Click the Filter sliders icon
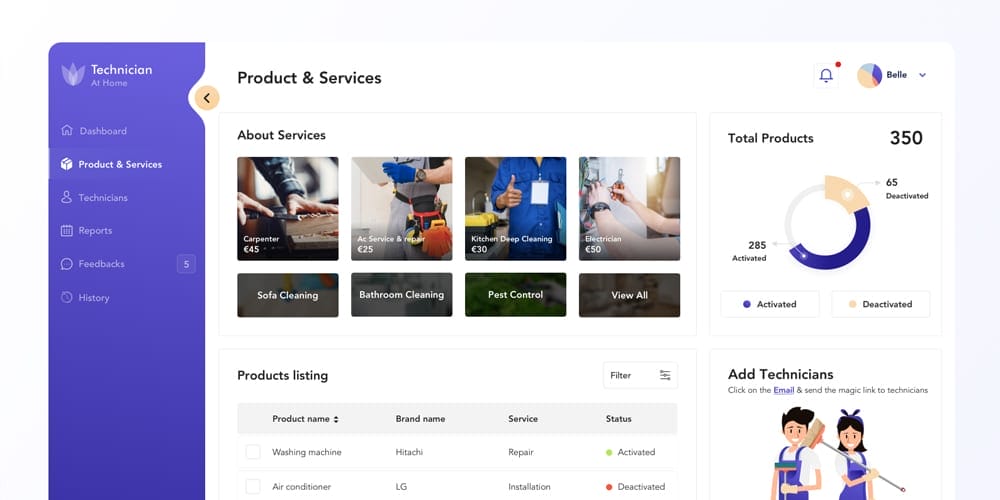 tap(665, 375)
